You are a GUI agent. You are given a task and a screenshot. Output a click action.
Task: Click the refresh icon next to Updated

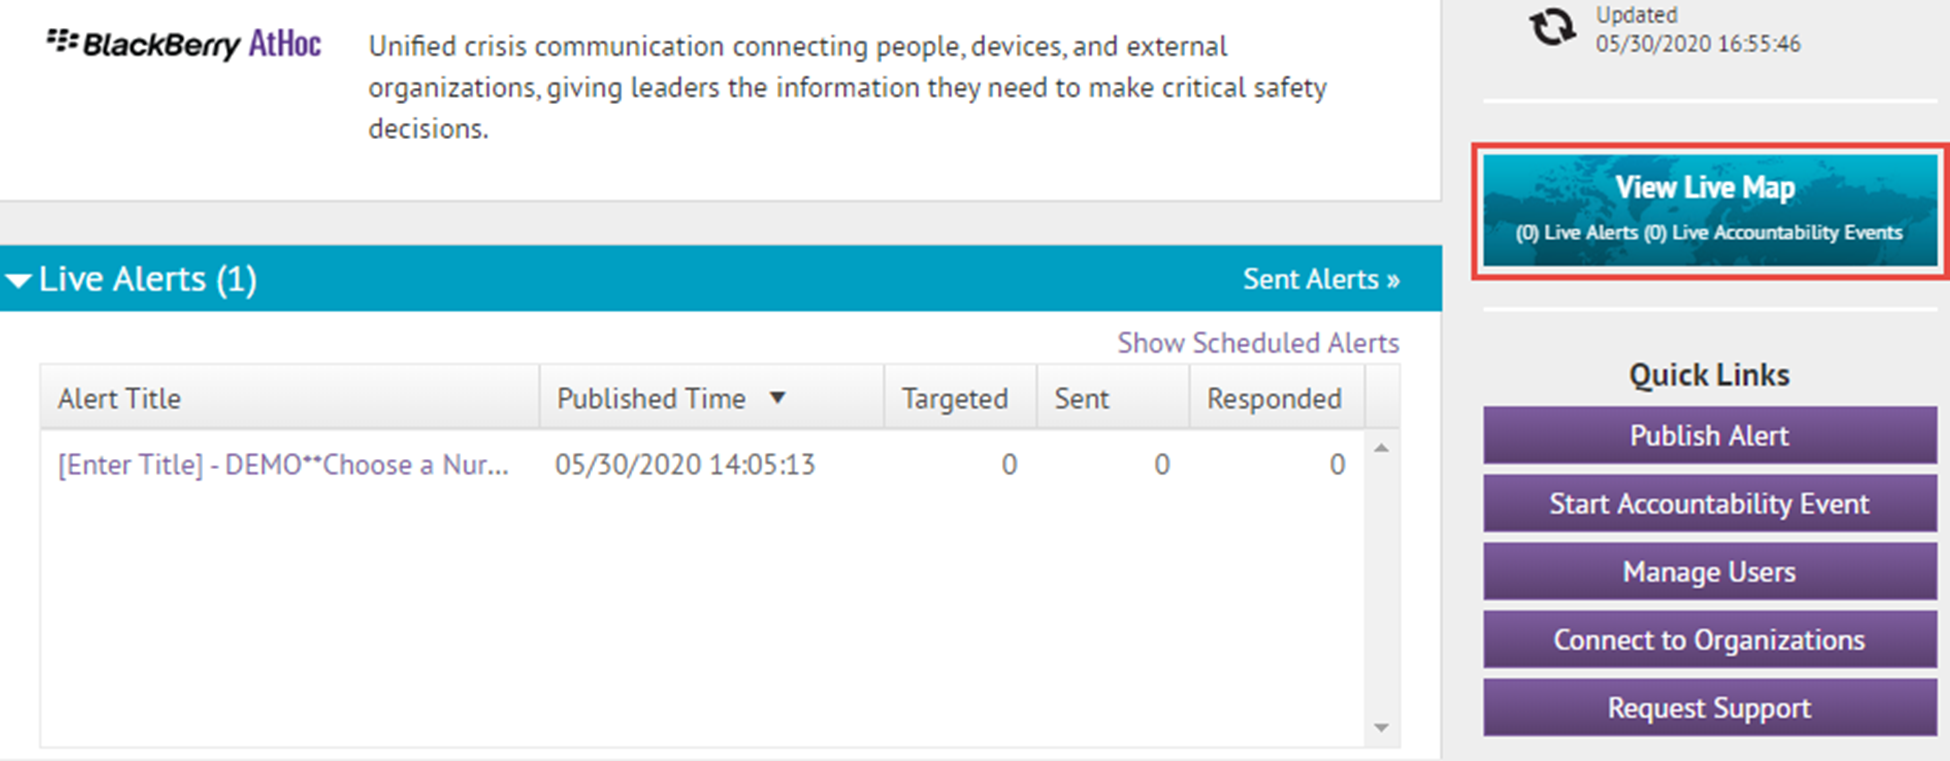pos(1551,28)
